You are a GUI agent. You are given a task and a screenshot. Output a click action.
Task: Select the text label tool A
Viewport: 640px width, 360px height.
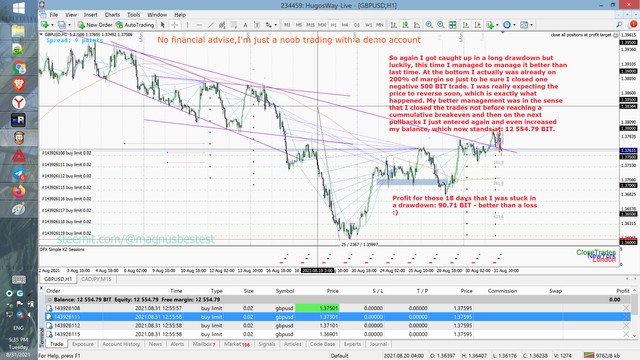[245, 25]
